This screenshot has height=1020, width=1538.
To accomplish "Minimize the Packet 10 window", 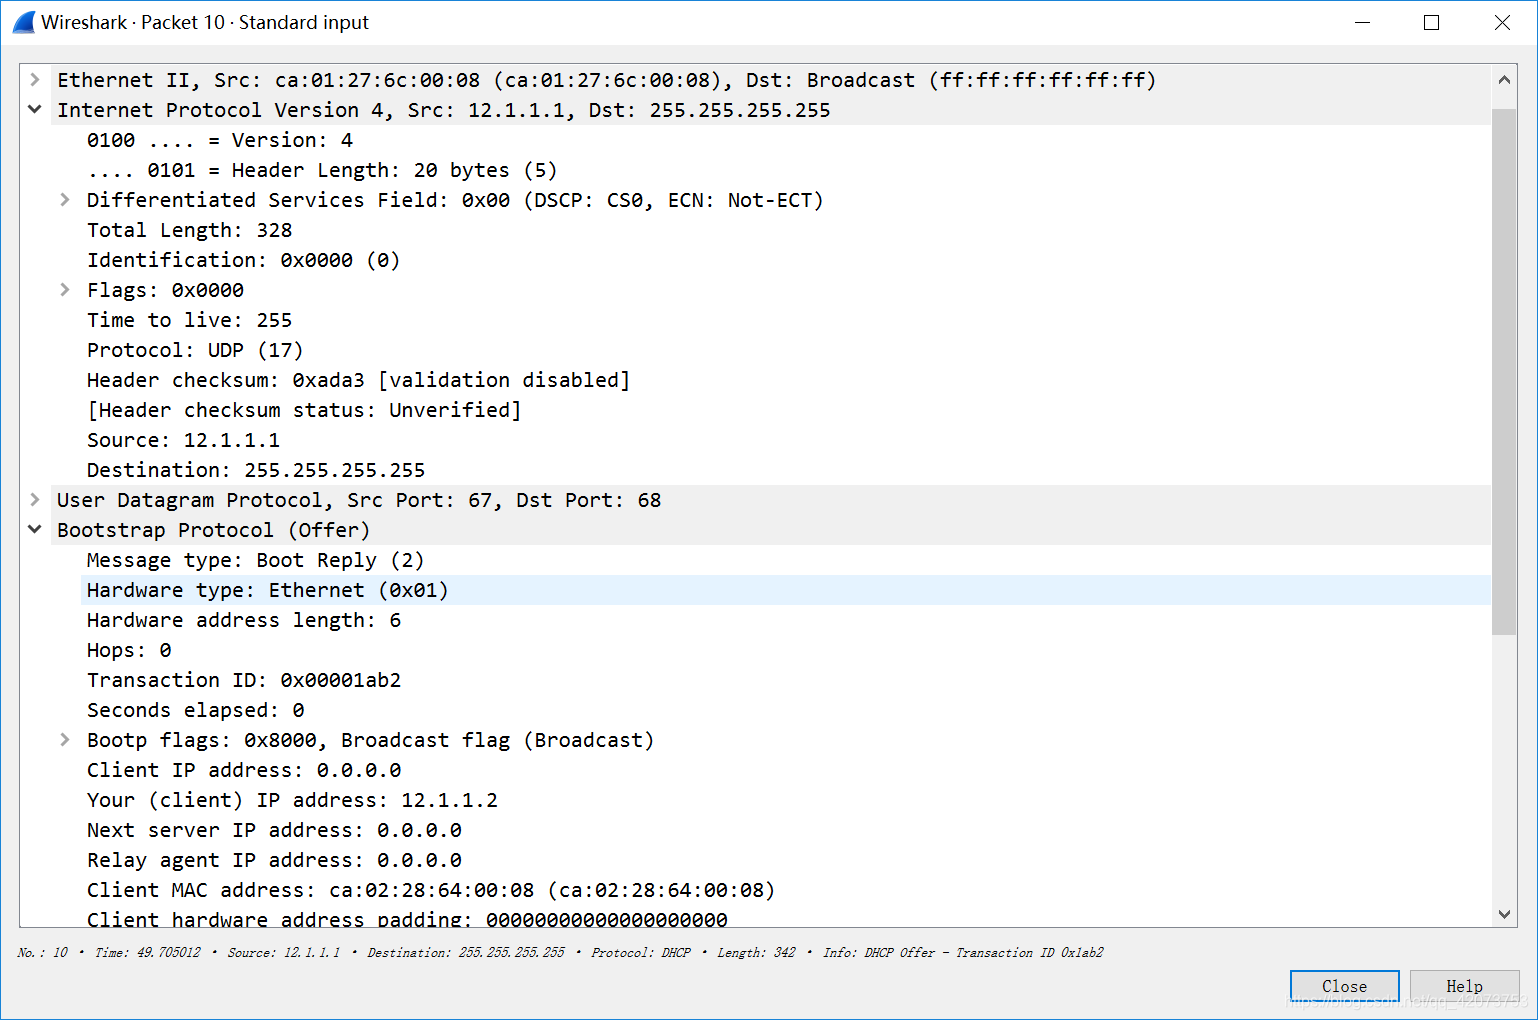I will click(1362, 22).
